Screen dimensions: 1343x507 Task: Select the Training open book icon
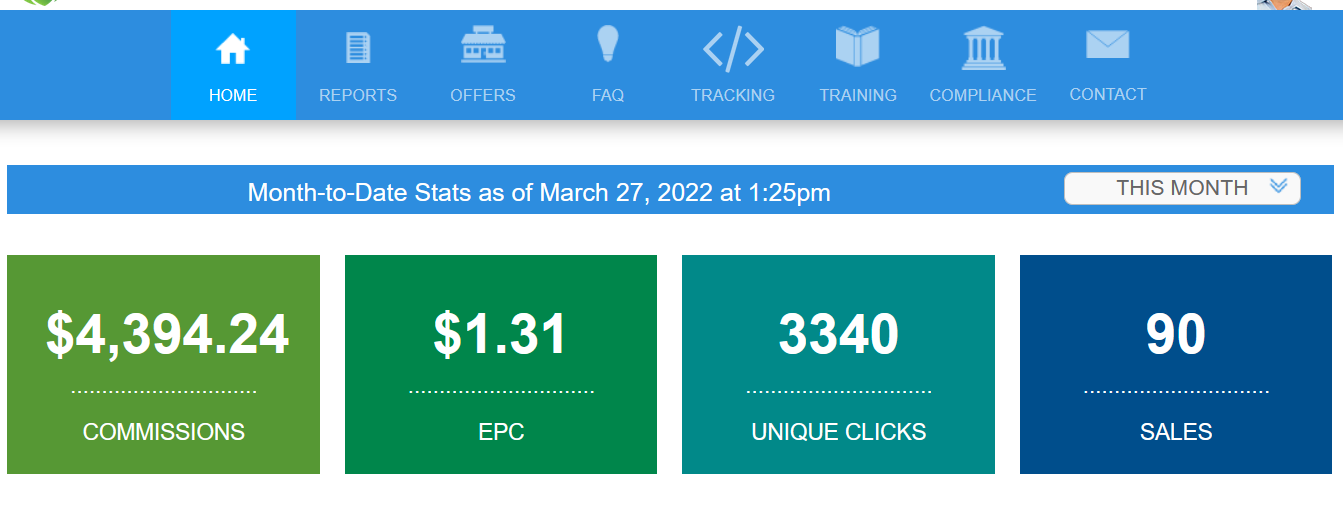coord(857,47)
